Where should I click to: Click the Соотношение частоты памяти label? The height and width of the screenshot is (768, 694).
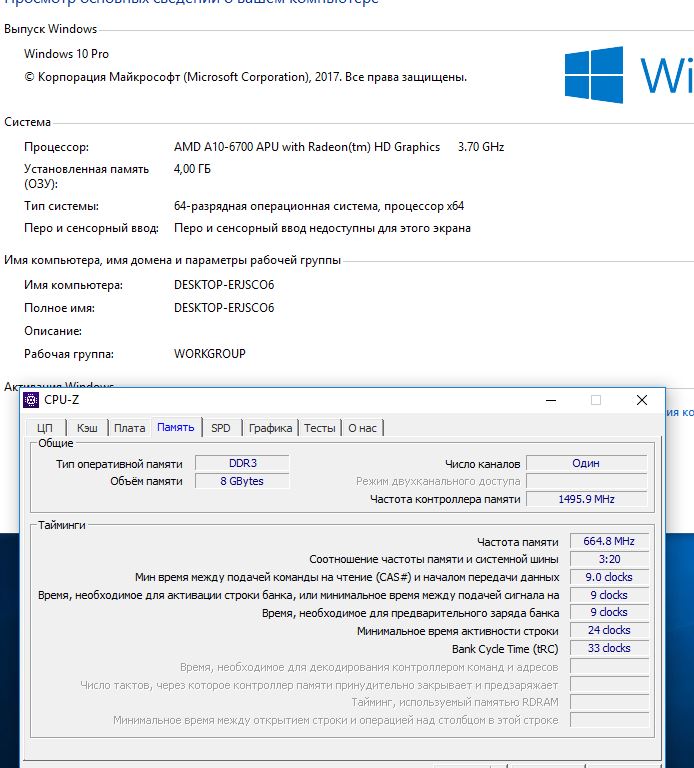pos(433,559)
